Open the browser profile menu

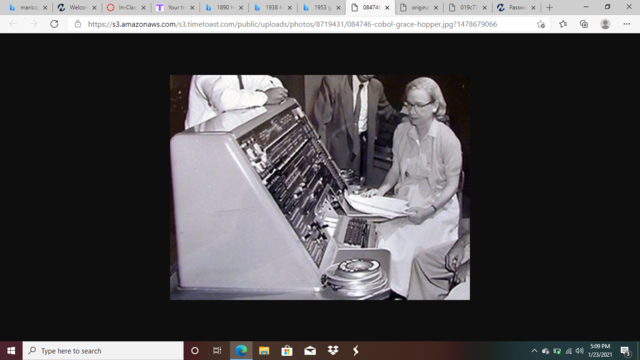[605, 24]
